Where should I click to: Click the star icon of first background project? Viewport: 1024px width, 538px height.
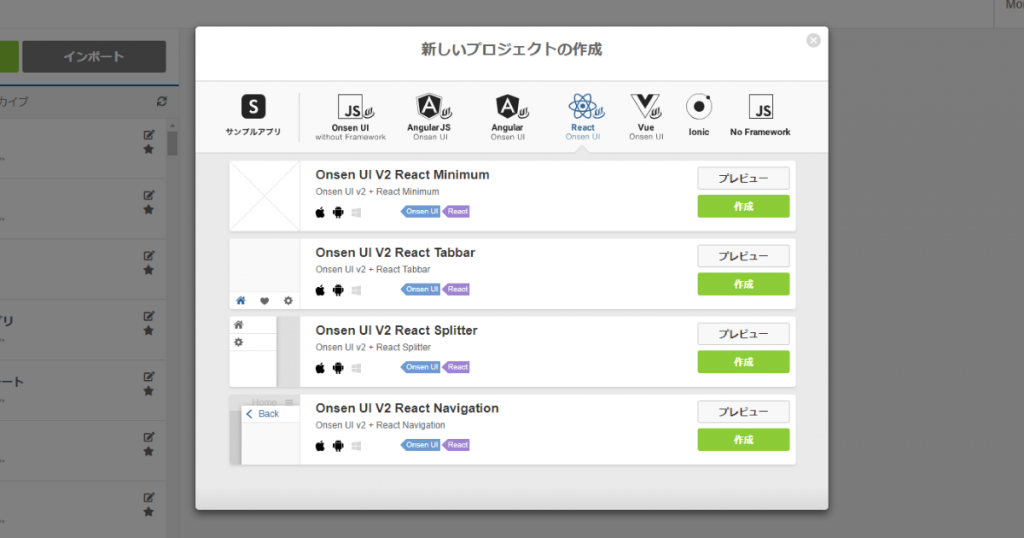pos(149,150)
